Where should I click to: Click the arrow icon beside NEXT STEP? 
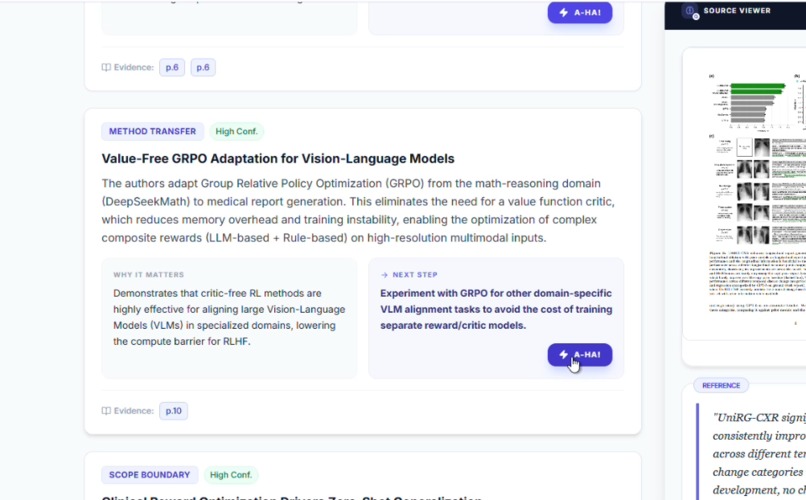[x=384, y=275]
